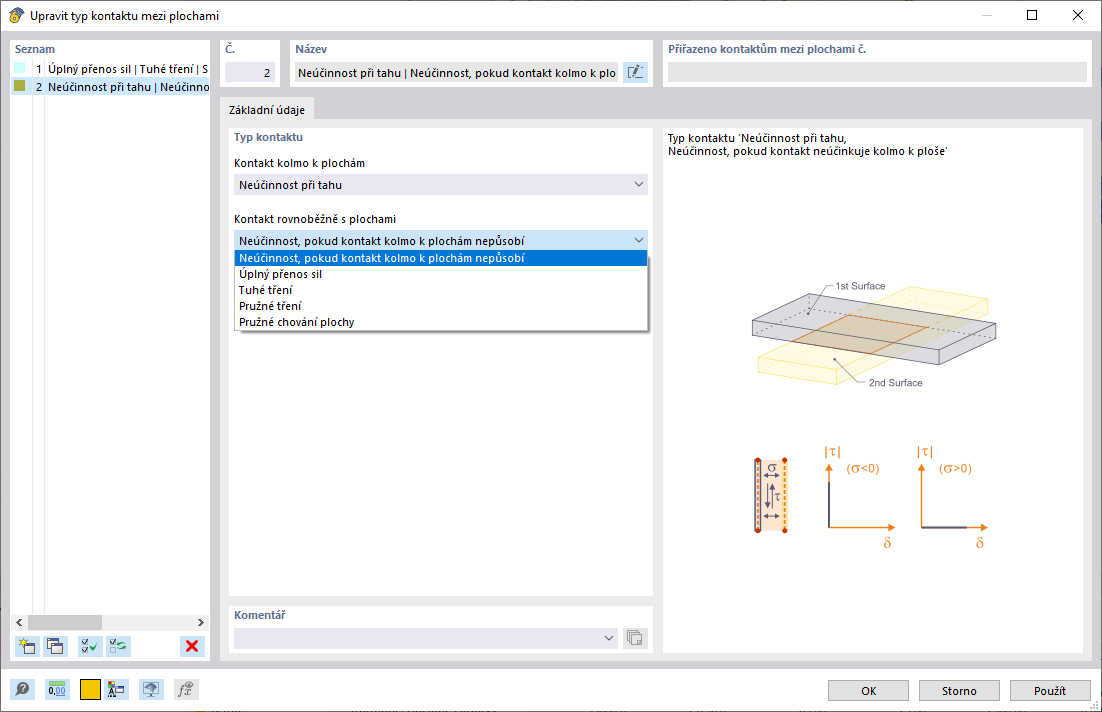Image resolution: width=1102 pixels, height=712 pixels.
Task: Click the formula fx icon
Action: point(186,690)
